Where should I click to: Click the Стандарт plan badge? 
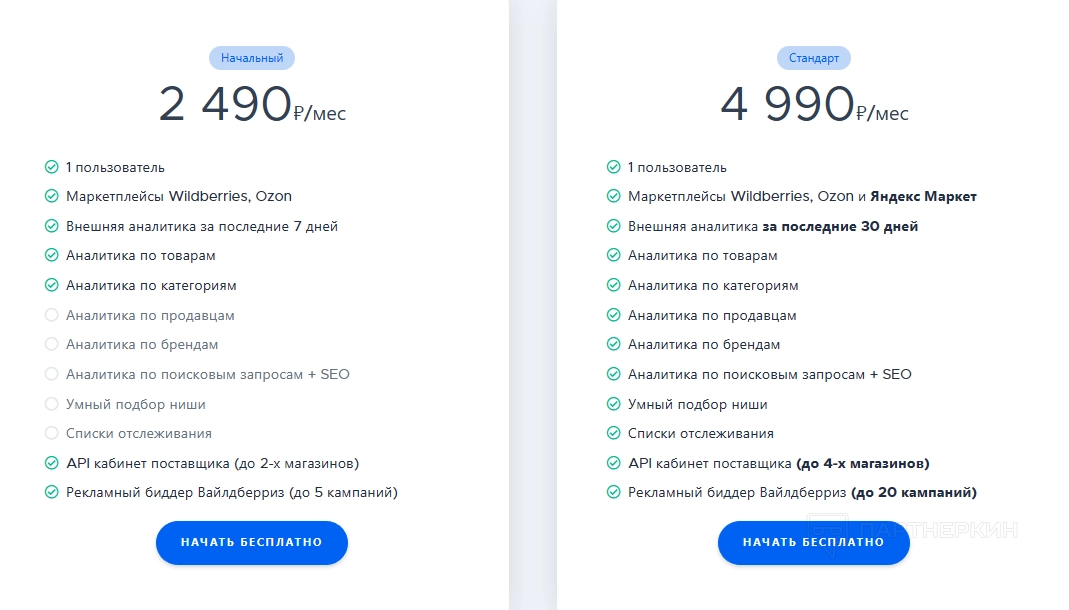[813, 58]
